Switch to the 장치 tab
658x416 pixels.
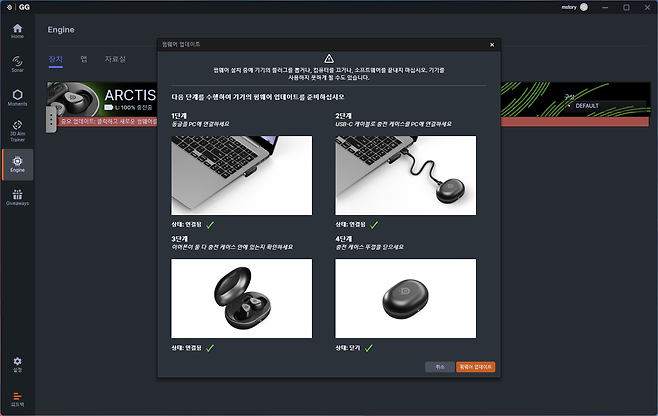(55, 60)
